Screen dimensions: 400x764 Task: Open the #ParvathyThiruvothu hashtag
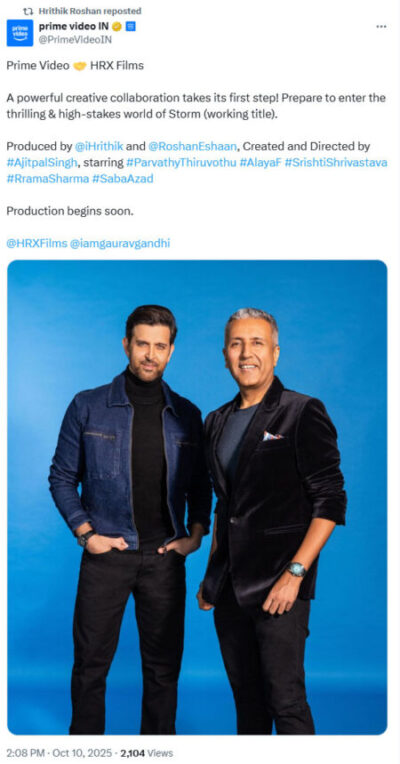pos(180,162)
